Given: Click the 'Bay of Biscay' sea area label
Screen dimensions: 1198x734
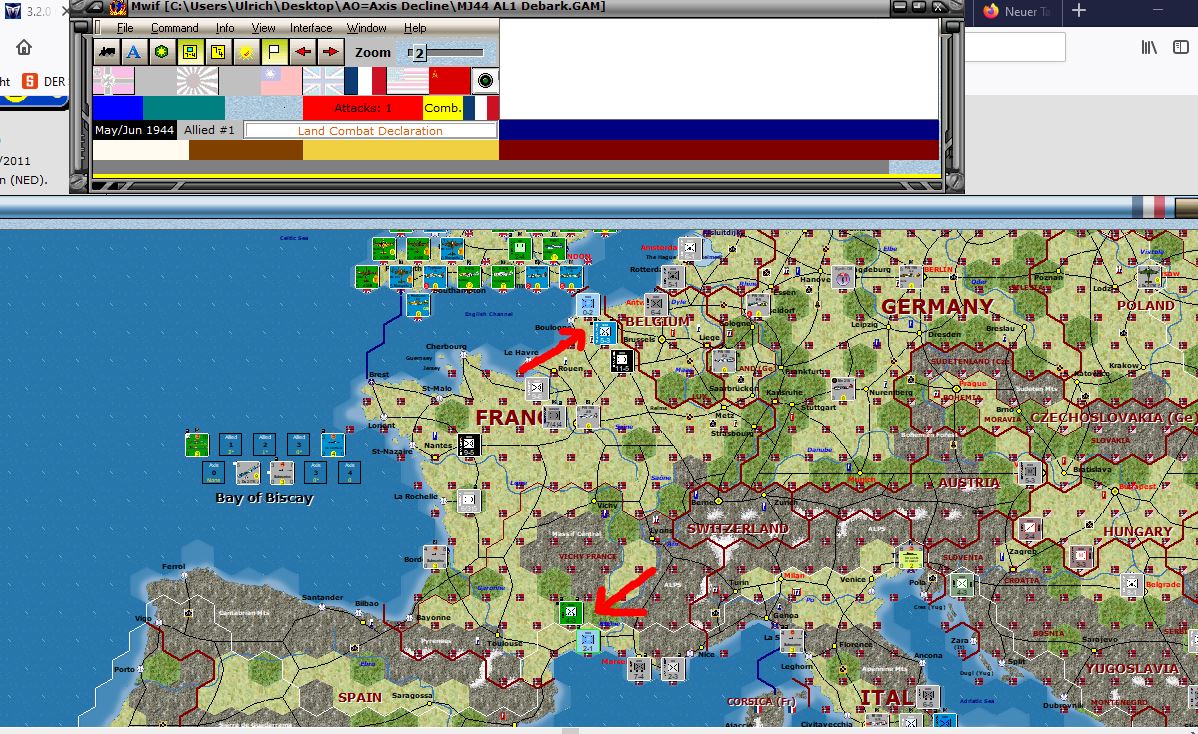Looking at the screenshot, I should [x=264, y=498].
